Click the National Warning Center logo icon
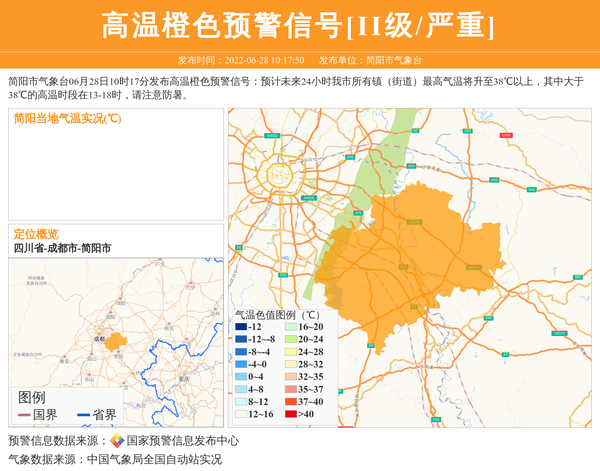This screenshot has height=471, width=600. 117,441
